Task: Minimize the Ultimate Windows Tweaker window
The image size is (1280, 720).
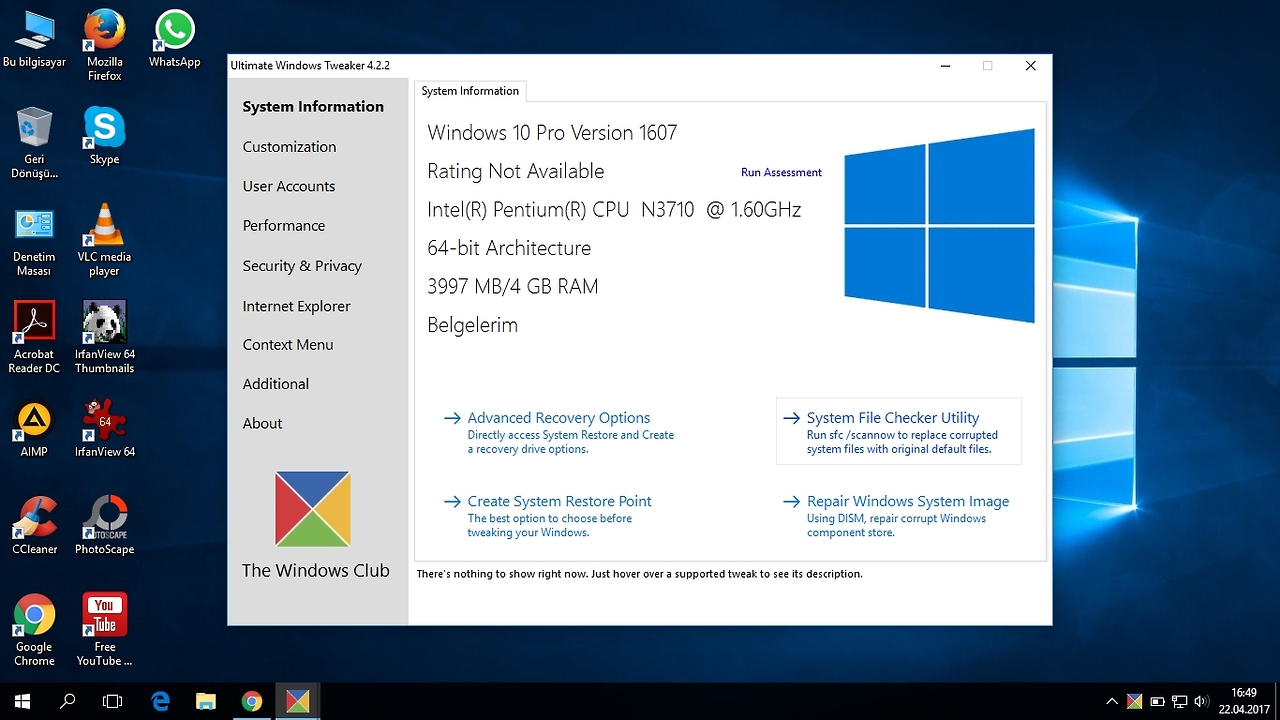Action: pyautogui.click(x=945, y=66)
